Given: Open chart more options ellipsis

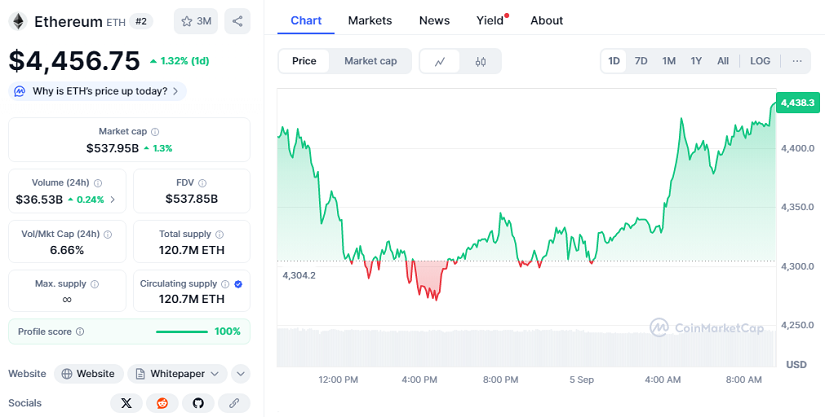Looking at the screenshot, I should (797, 61).
